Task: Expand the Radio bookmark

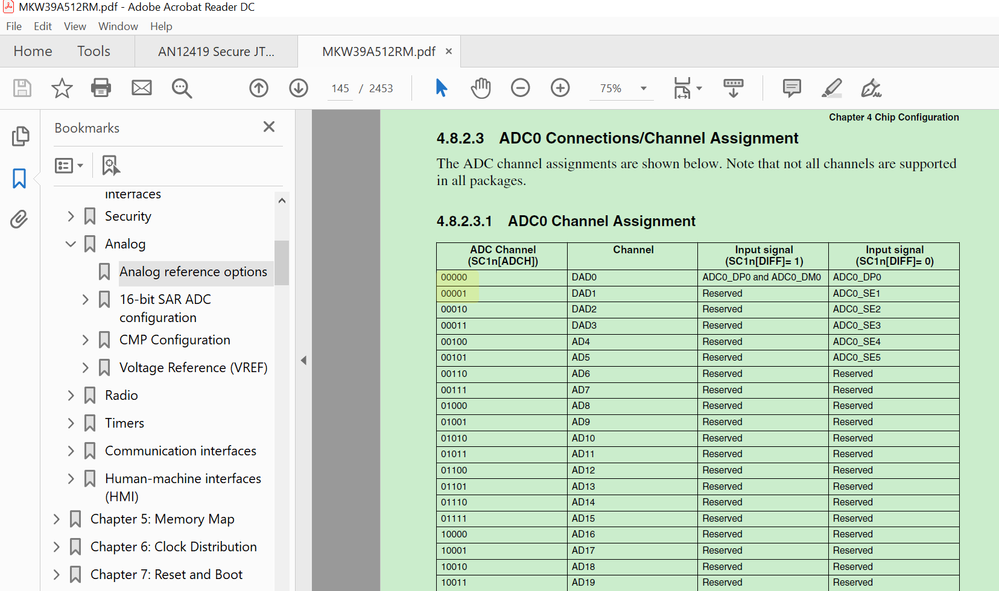Action: tap(71, 395)
